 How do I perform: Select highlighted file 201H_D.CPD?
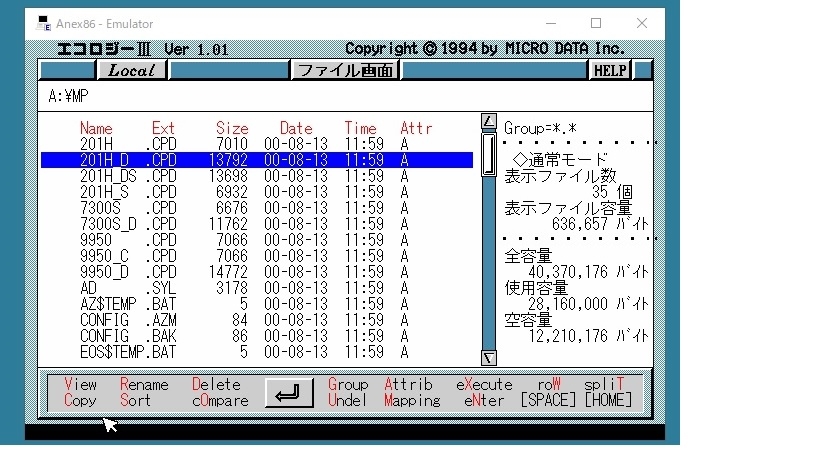[257, 160]
